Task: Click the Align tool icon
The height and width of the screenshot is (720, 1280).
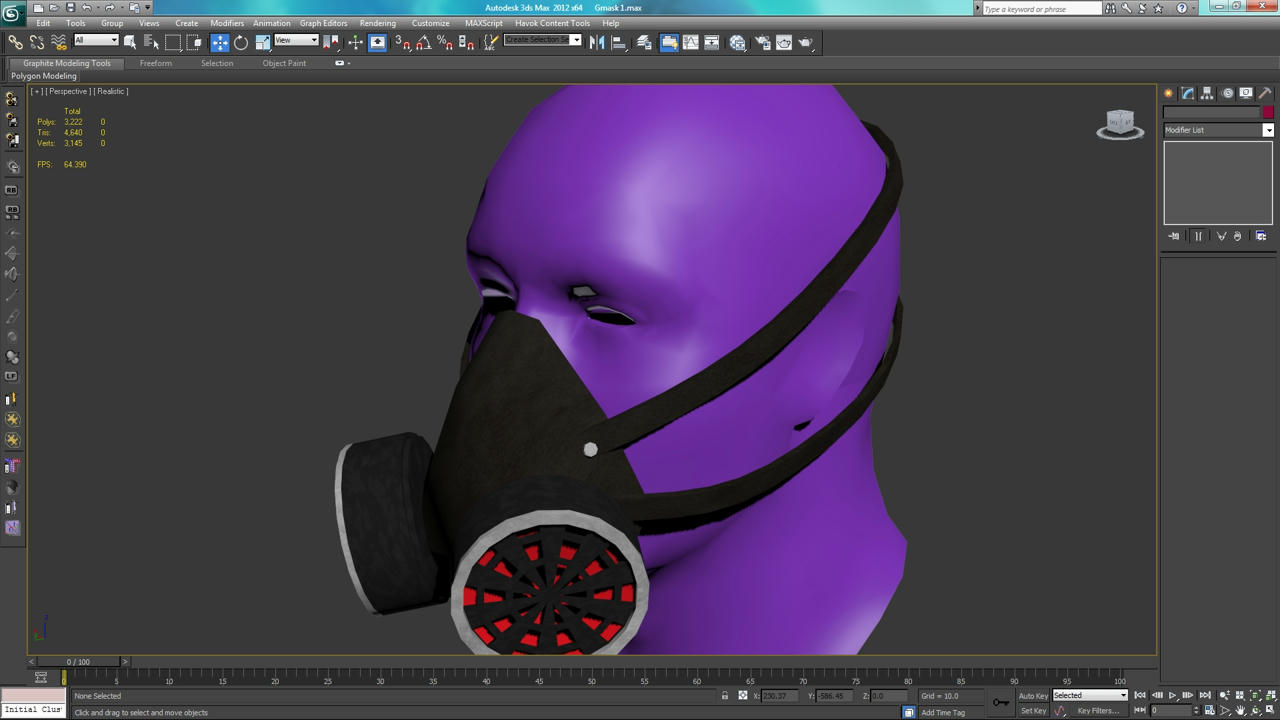Action: click(x=619, y=42)
